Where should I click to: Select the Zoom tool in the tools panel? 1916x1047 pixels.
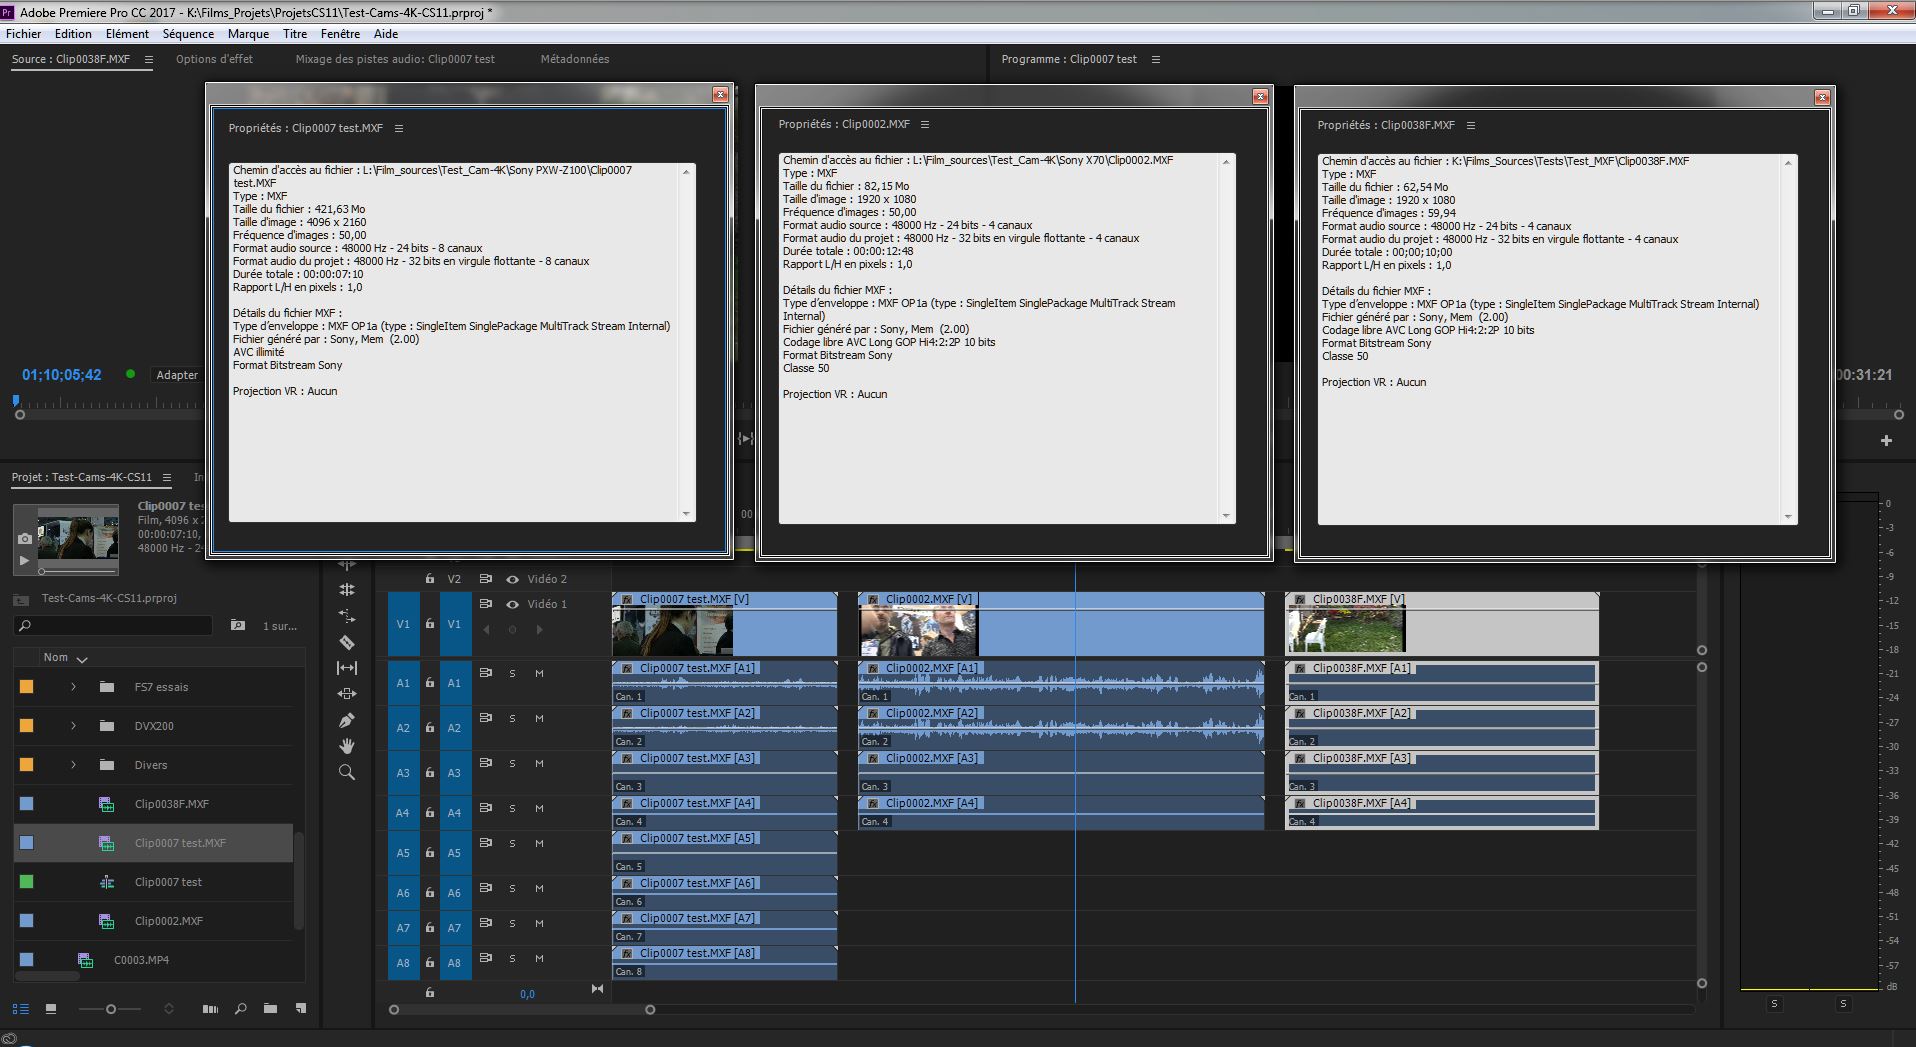347,772
